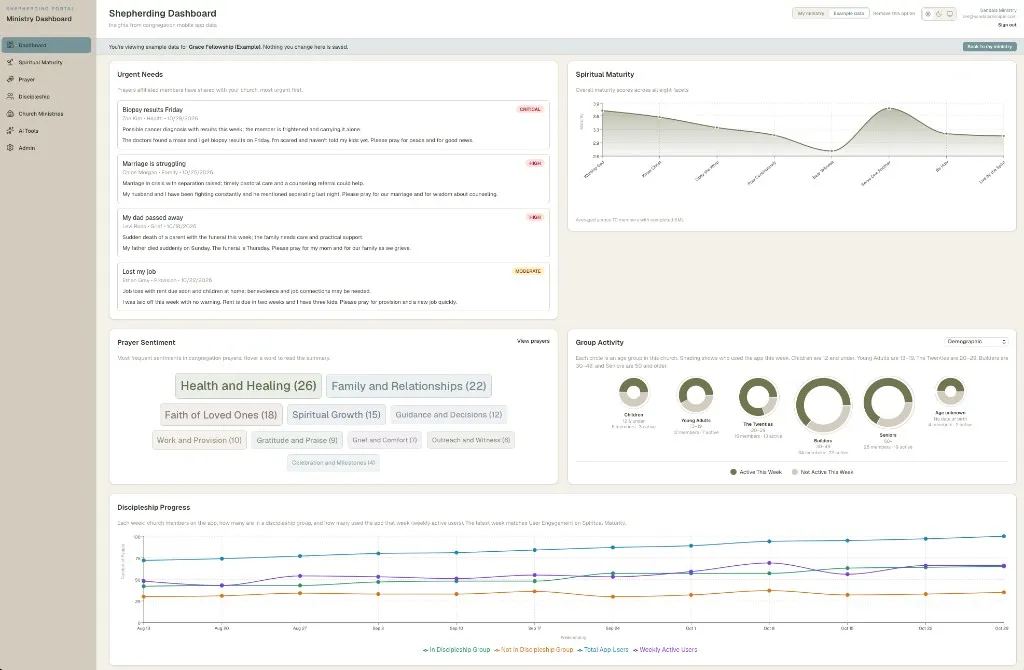
Task: Select the My ministry tab
Action: 810,13
